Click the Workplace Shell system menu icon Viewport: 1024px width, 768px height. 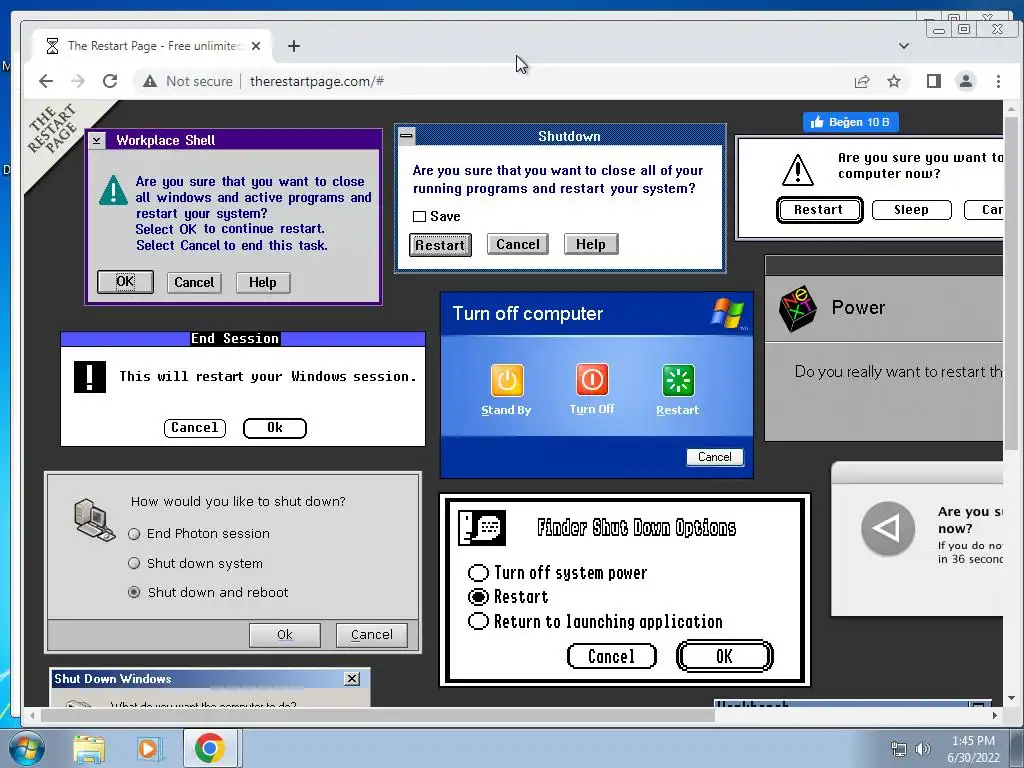tap(97, 140)
